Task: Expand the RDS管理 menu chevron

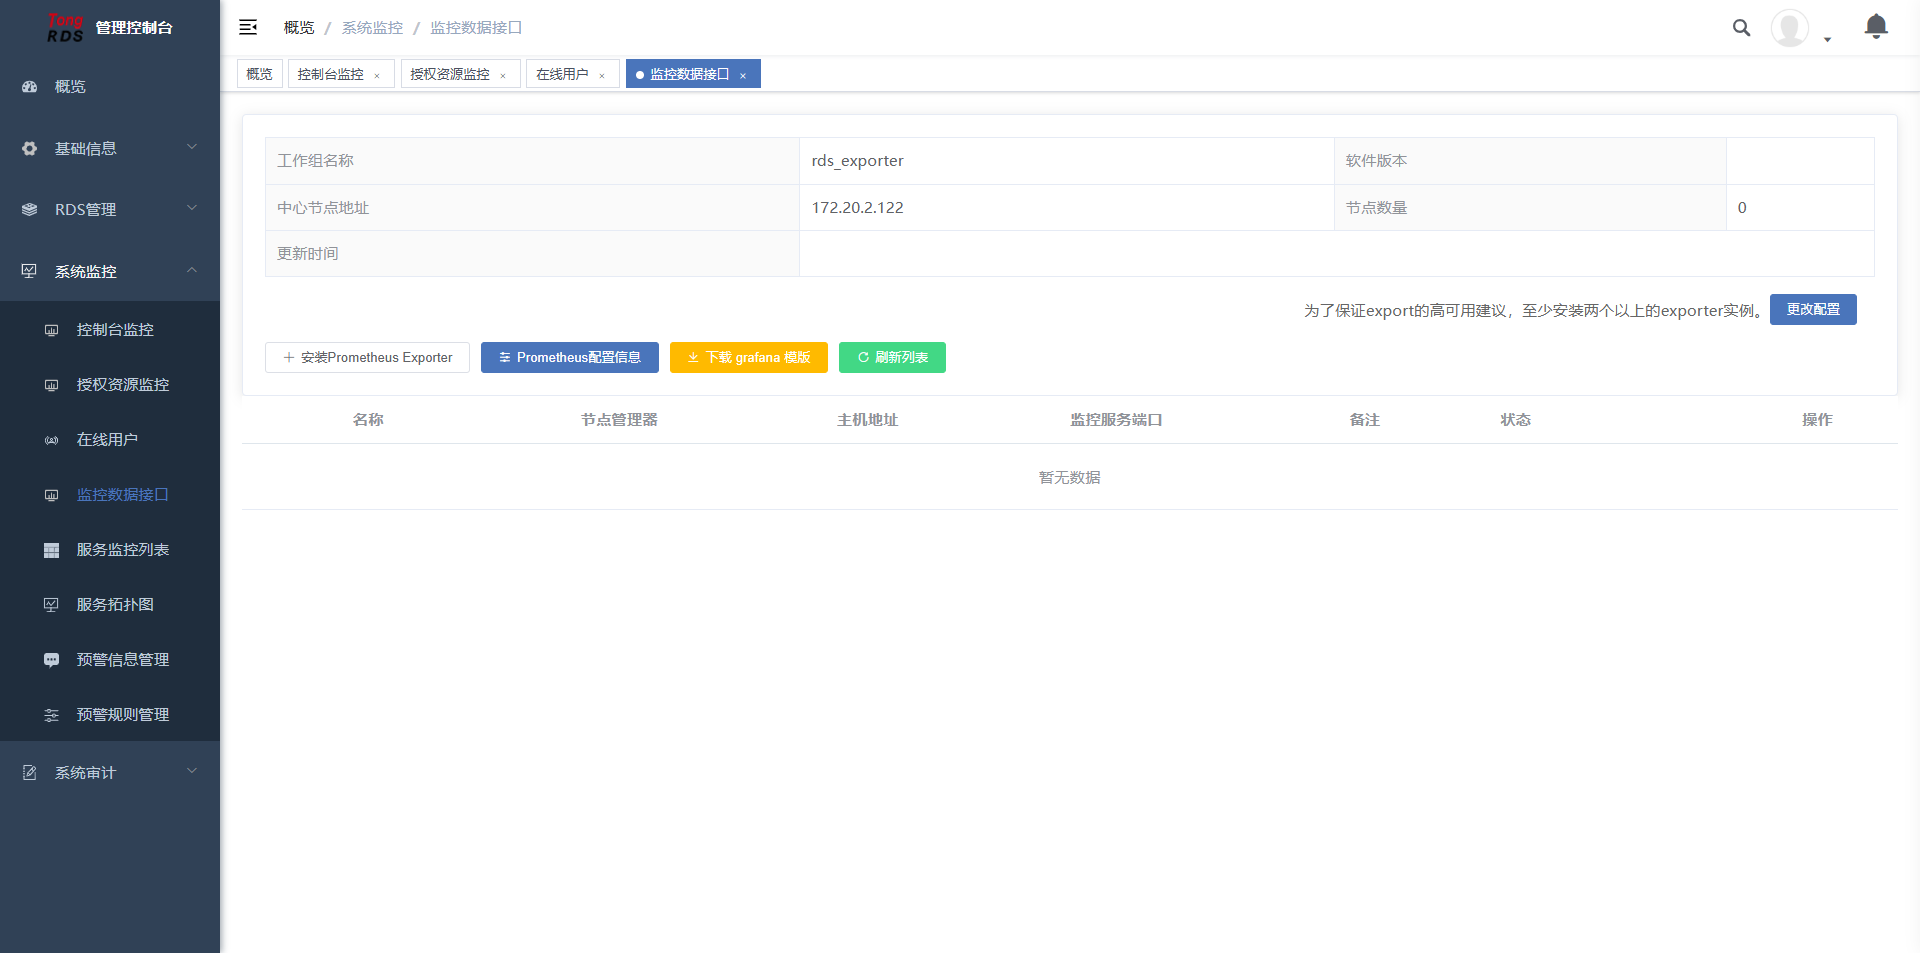Action: [x=192, y=209]
